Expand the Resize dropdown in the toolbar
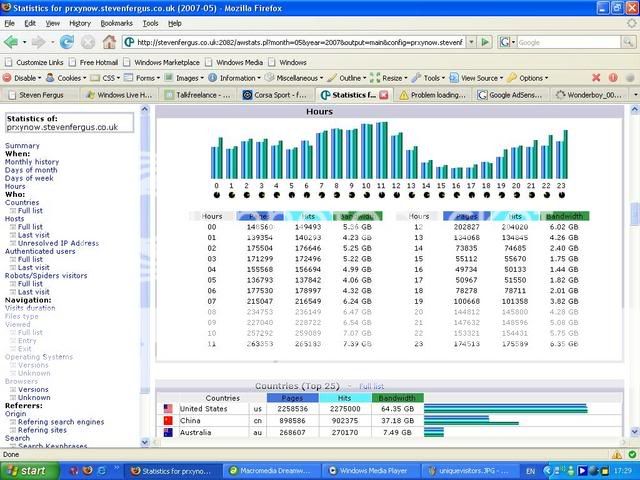The image size is (640, 480). (x=388, y=77)
